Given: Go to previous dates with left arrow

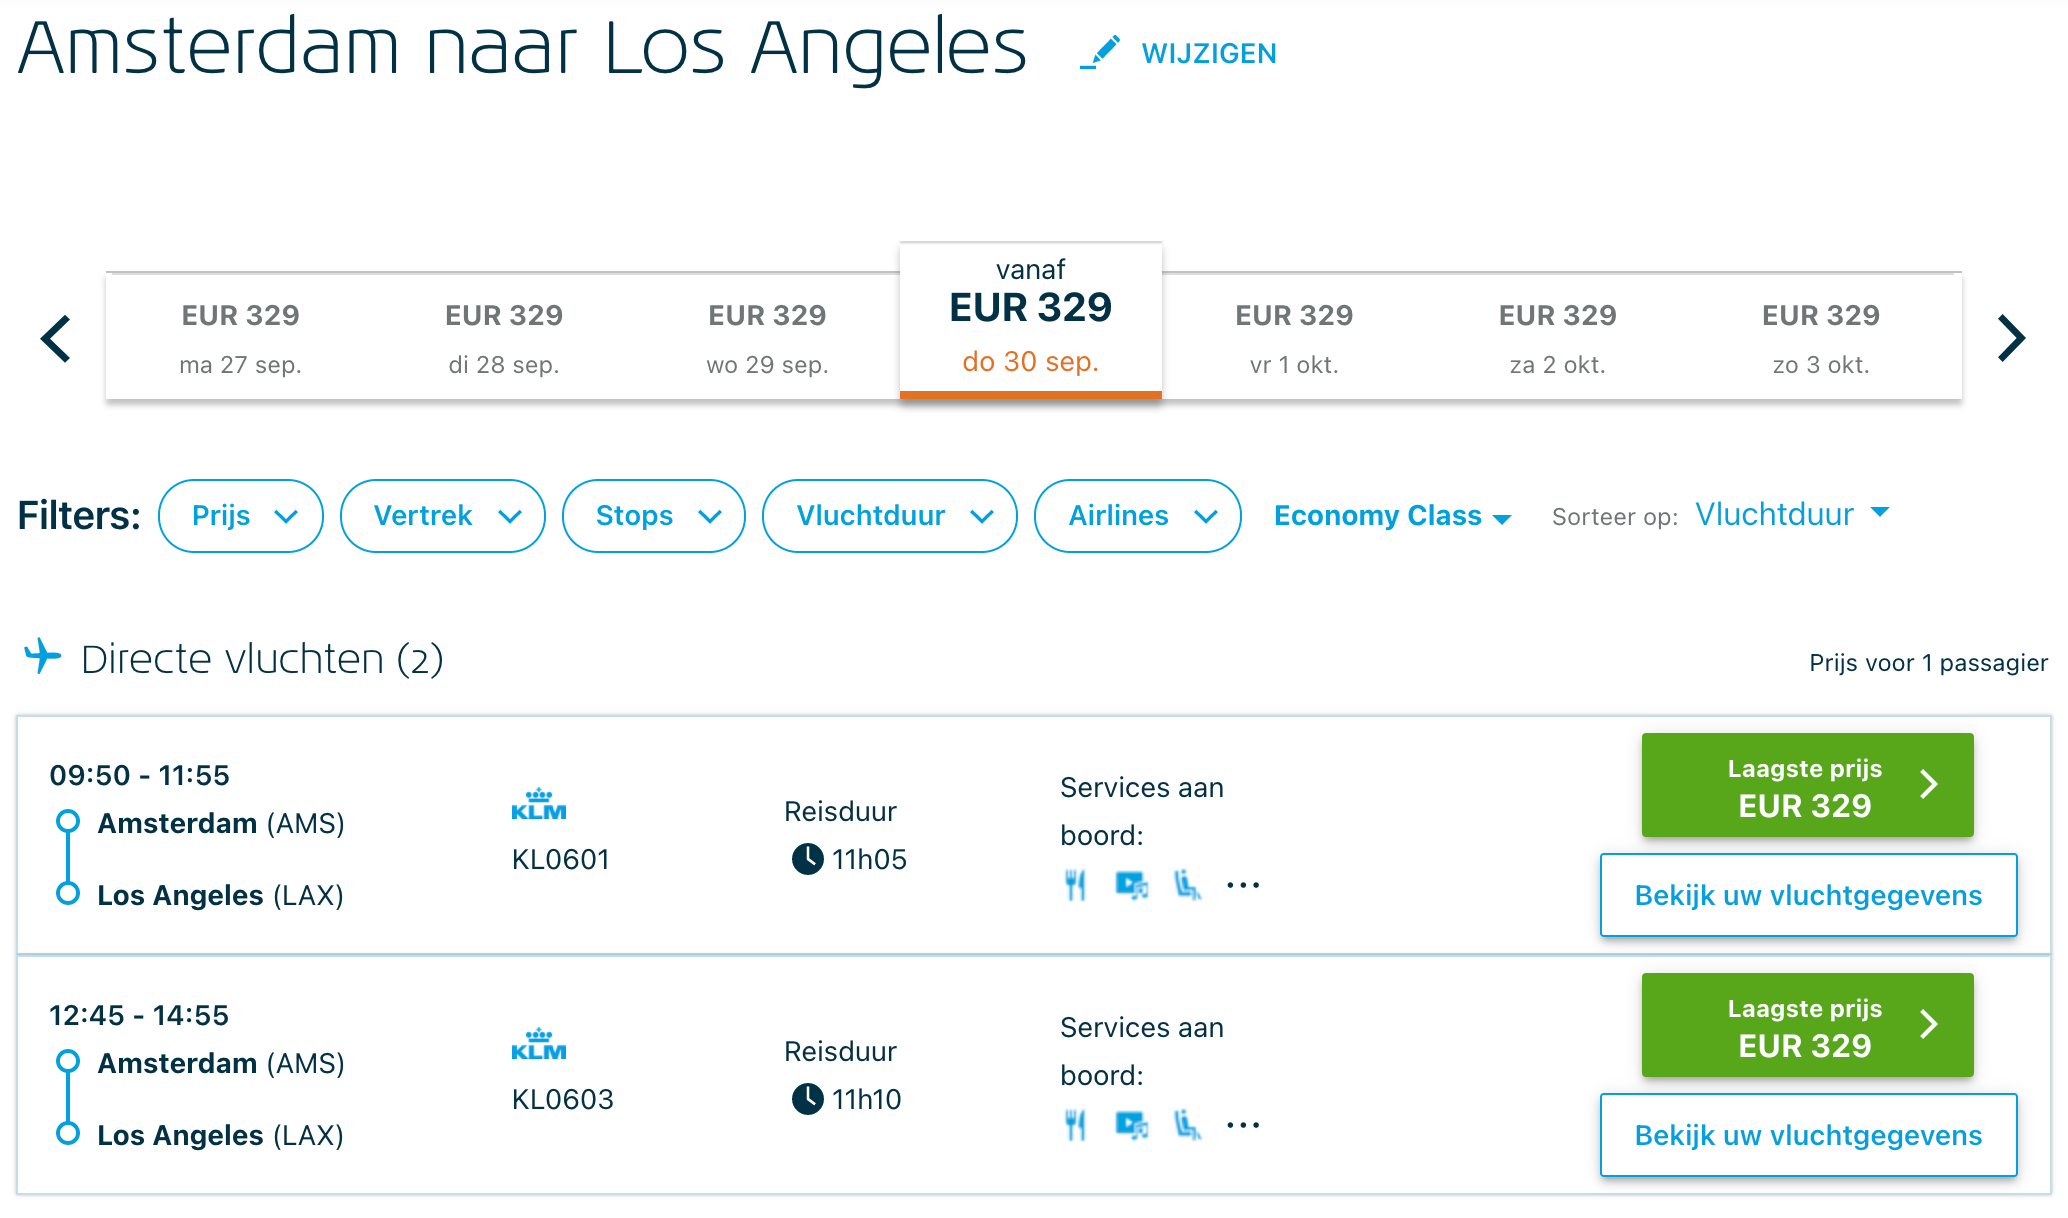Looking at the screenshot, I should (x=56, y=338).
